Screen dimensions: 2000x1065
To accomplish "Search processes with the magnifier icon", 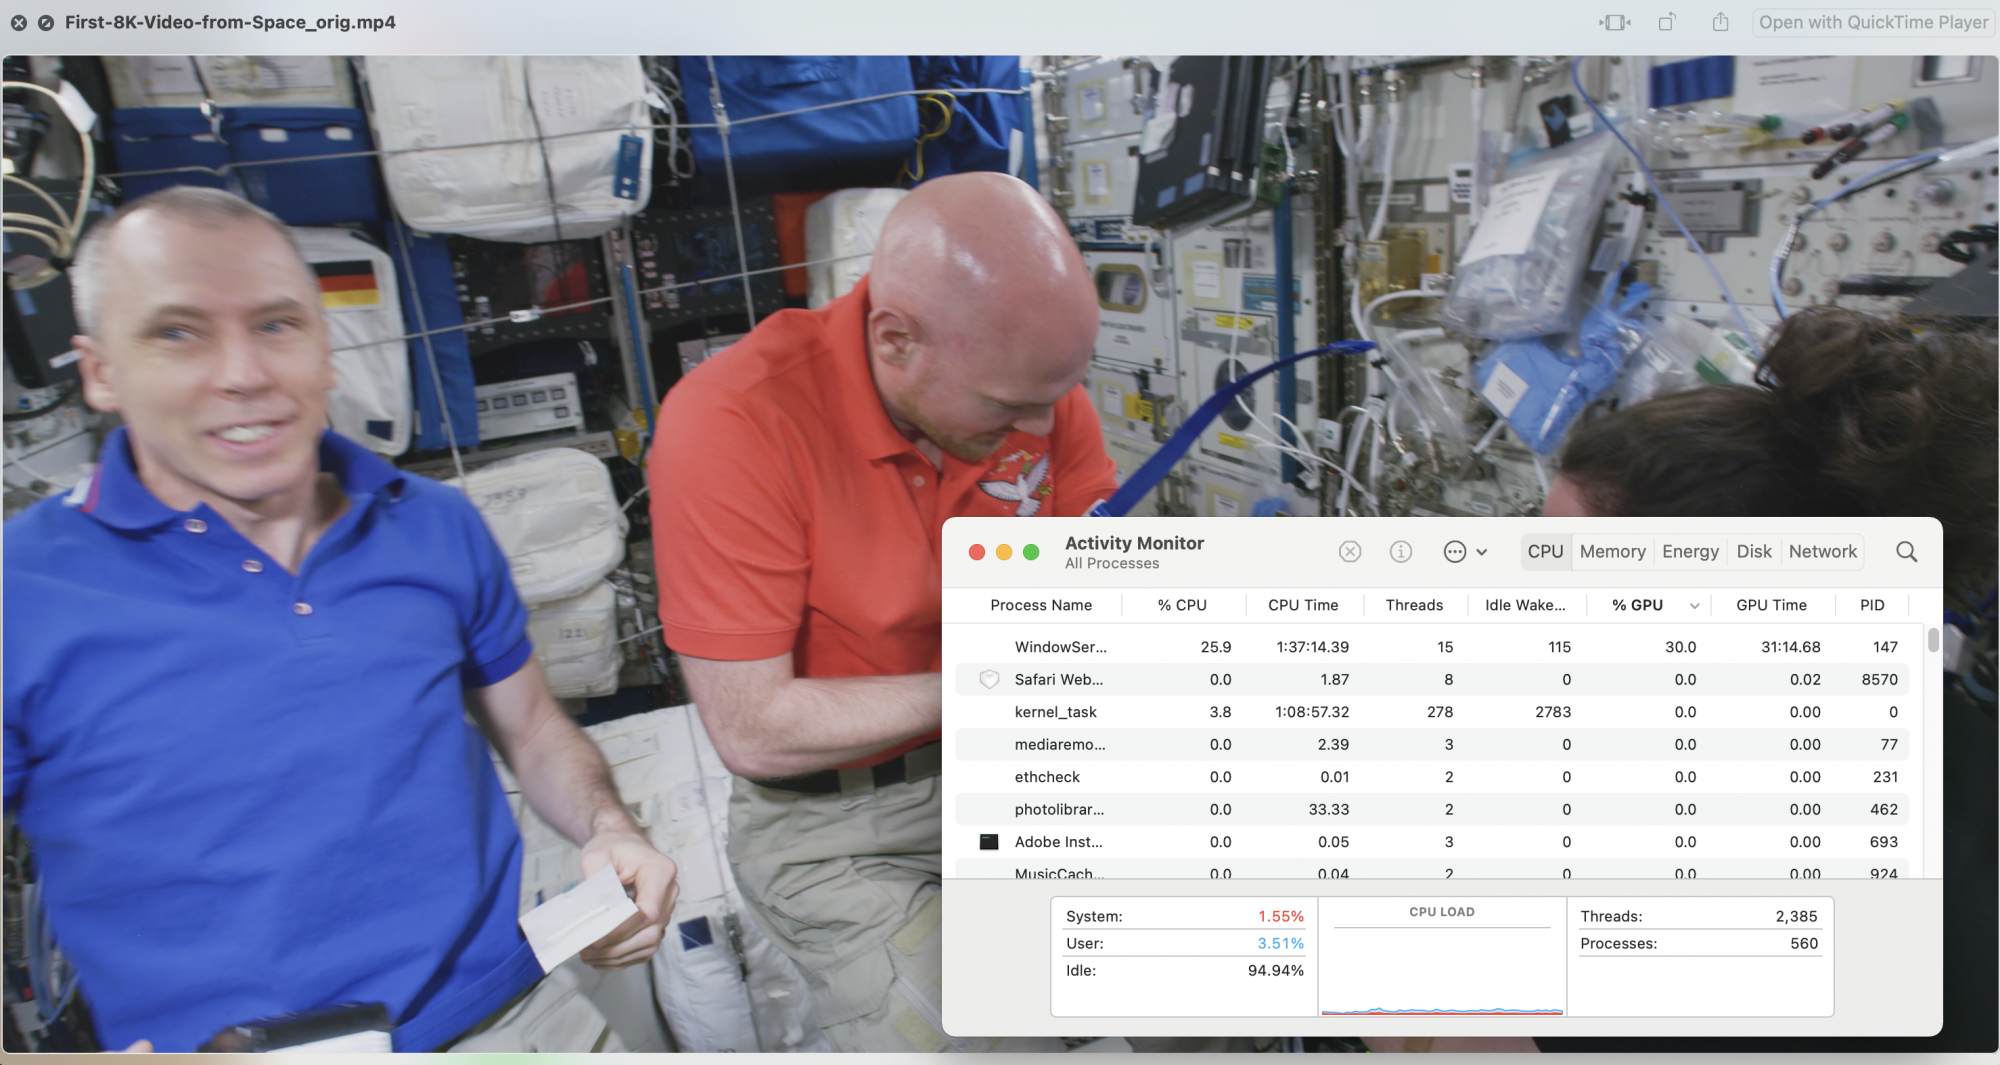I will click(x=1907, y=552).
